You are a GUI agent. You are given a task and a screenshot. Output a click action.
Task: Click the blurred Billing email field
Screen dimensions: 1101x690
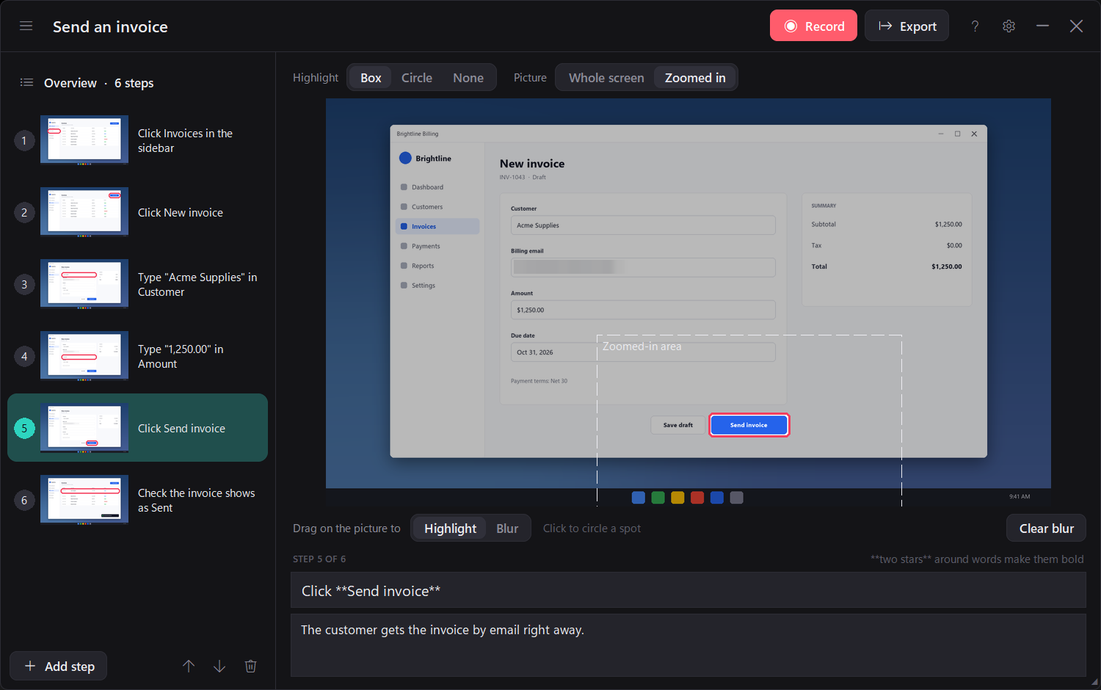pos(642,267)
